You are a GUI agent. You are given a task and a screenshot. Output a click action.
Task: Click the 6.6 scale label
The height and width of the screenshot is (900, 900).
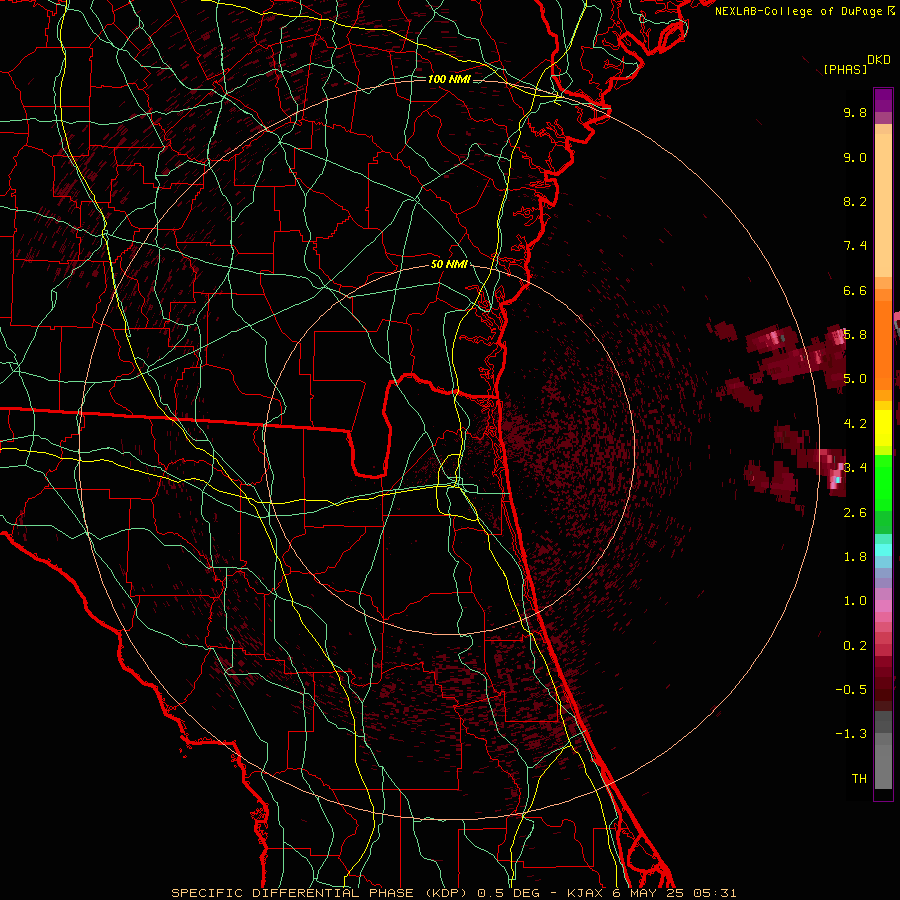coord(855,290)
